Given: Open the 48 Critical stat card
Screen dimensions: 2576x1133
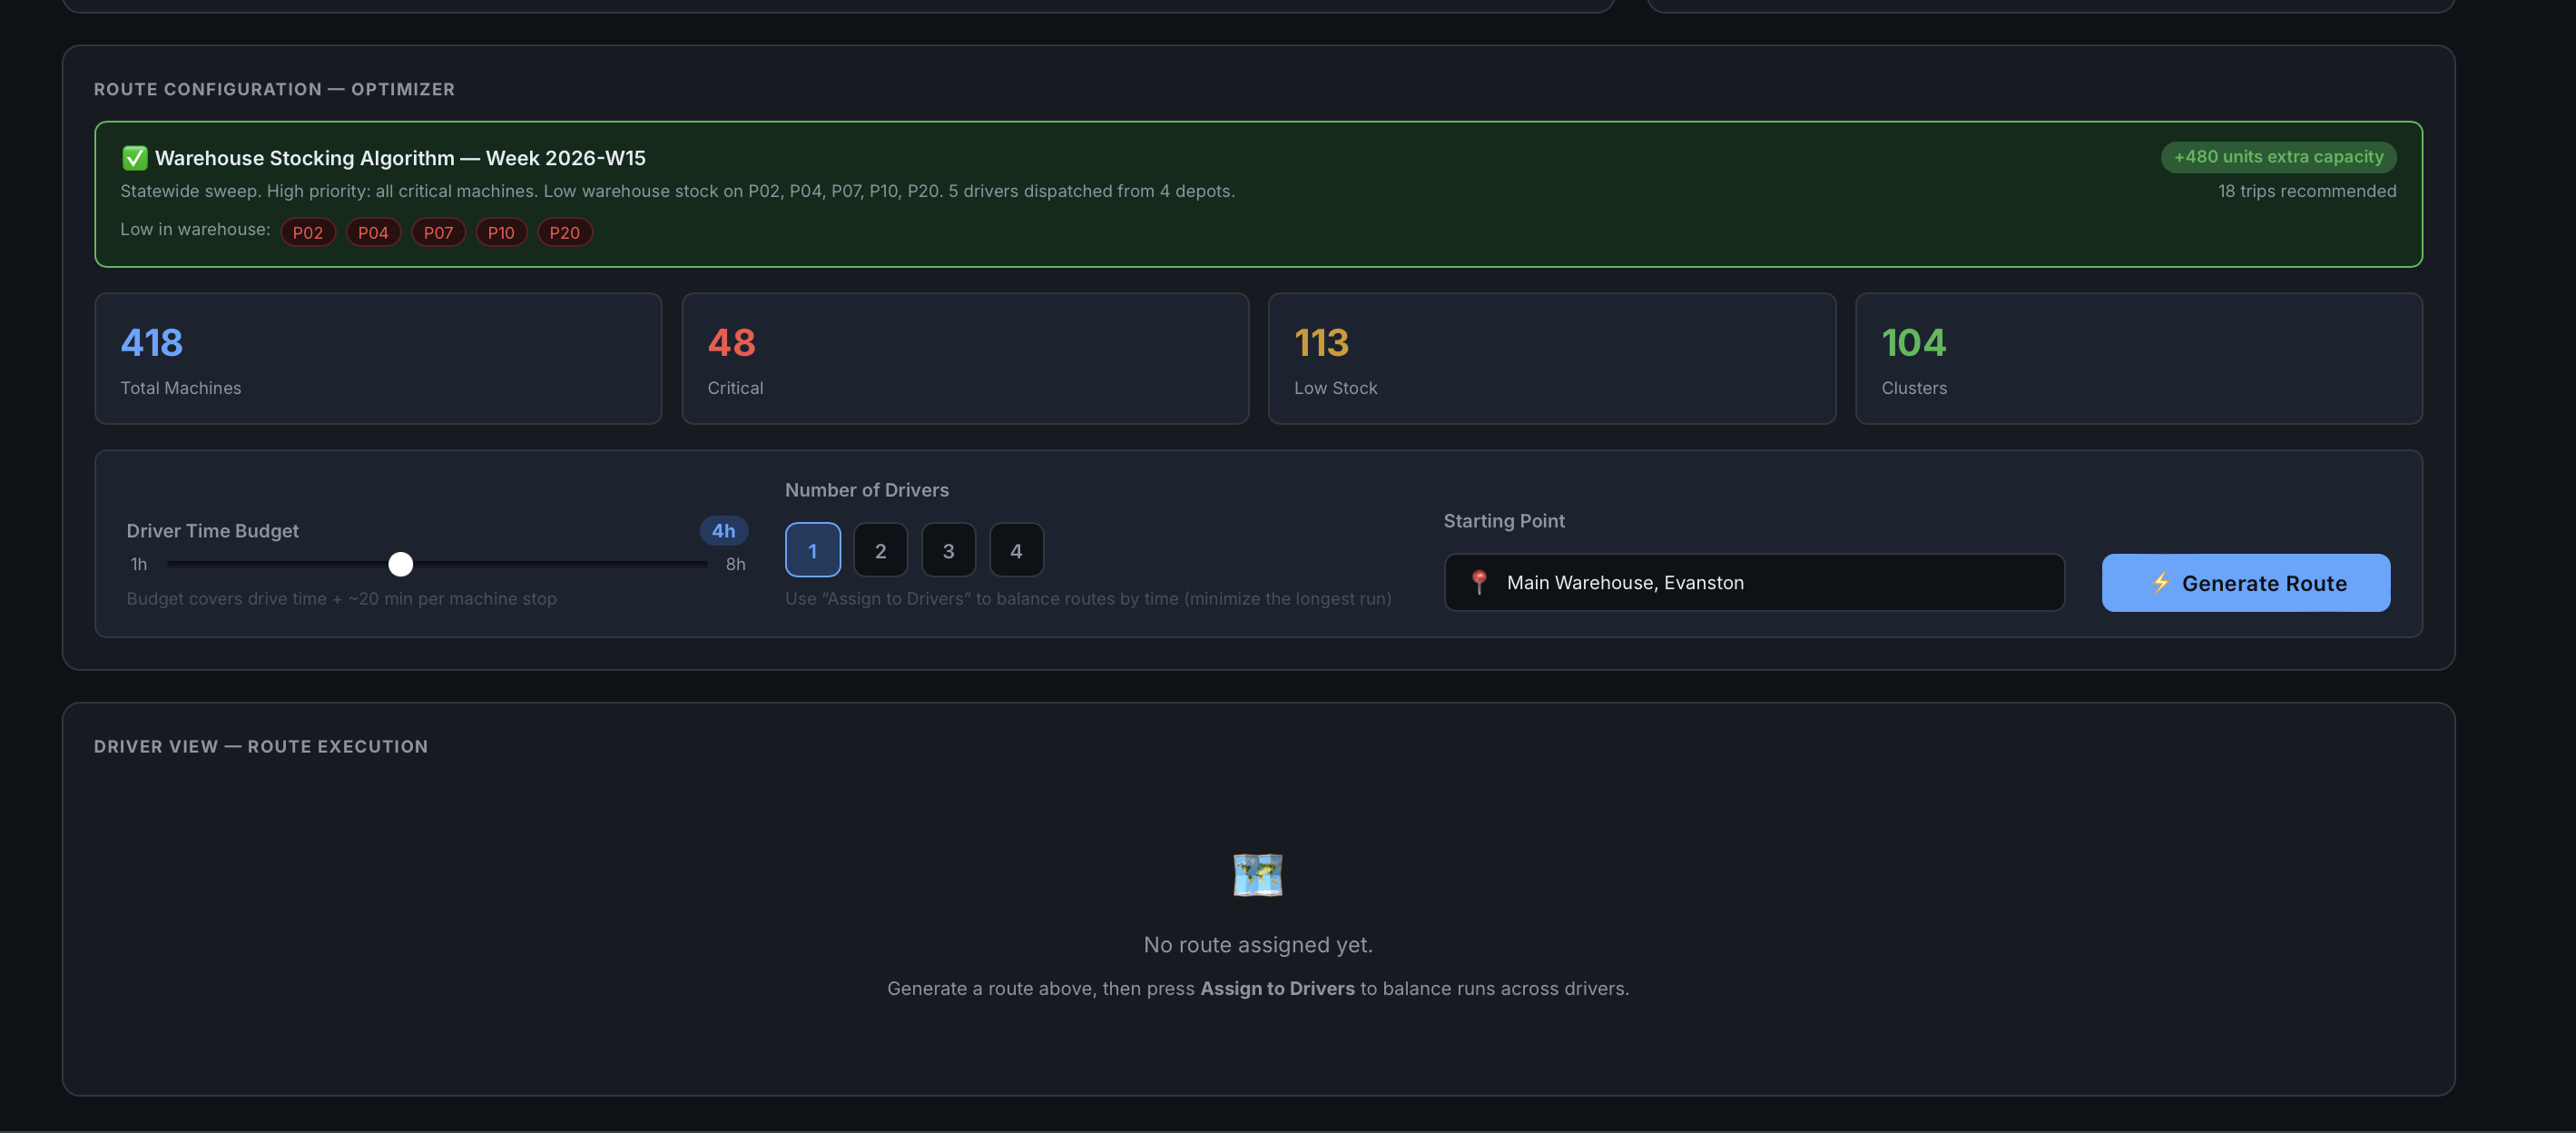Looking at the screenshot, I should pos(964,358).
